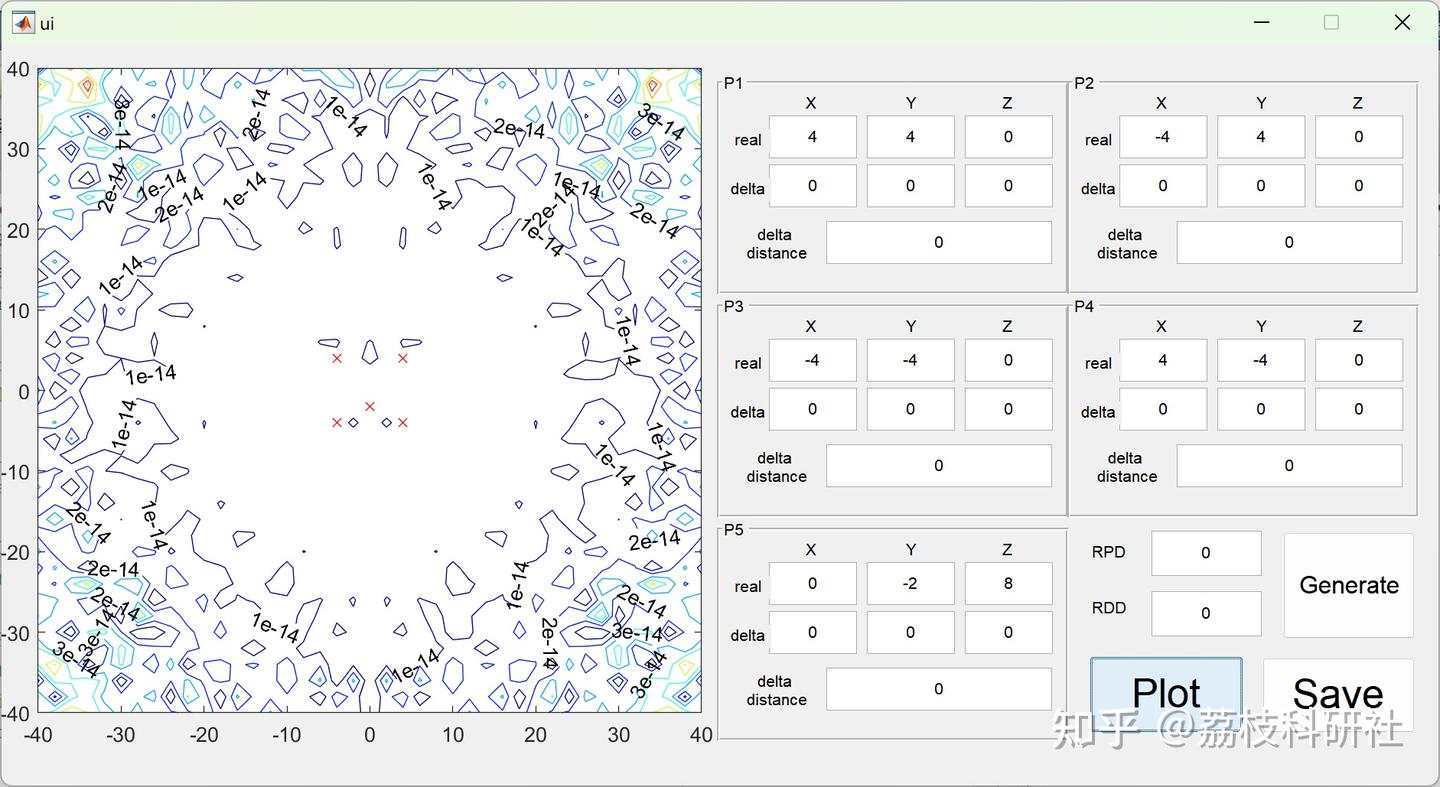Click the P1 delta distance field
Screen dimensions: 1440x787
point(939,242)
